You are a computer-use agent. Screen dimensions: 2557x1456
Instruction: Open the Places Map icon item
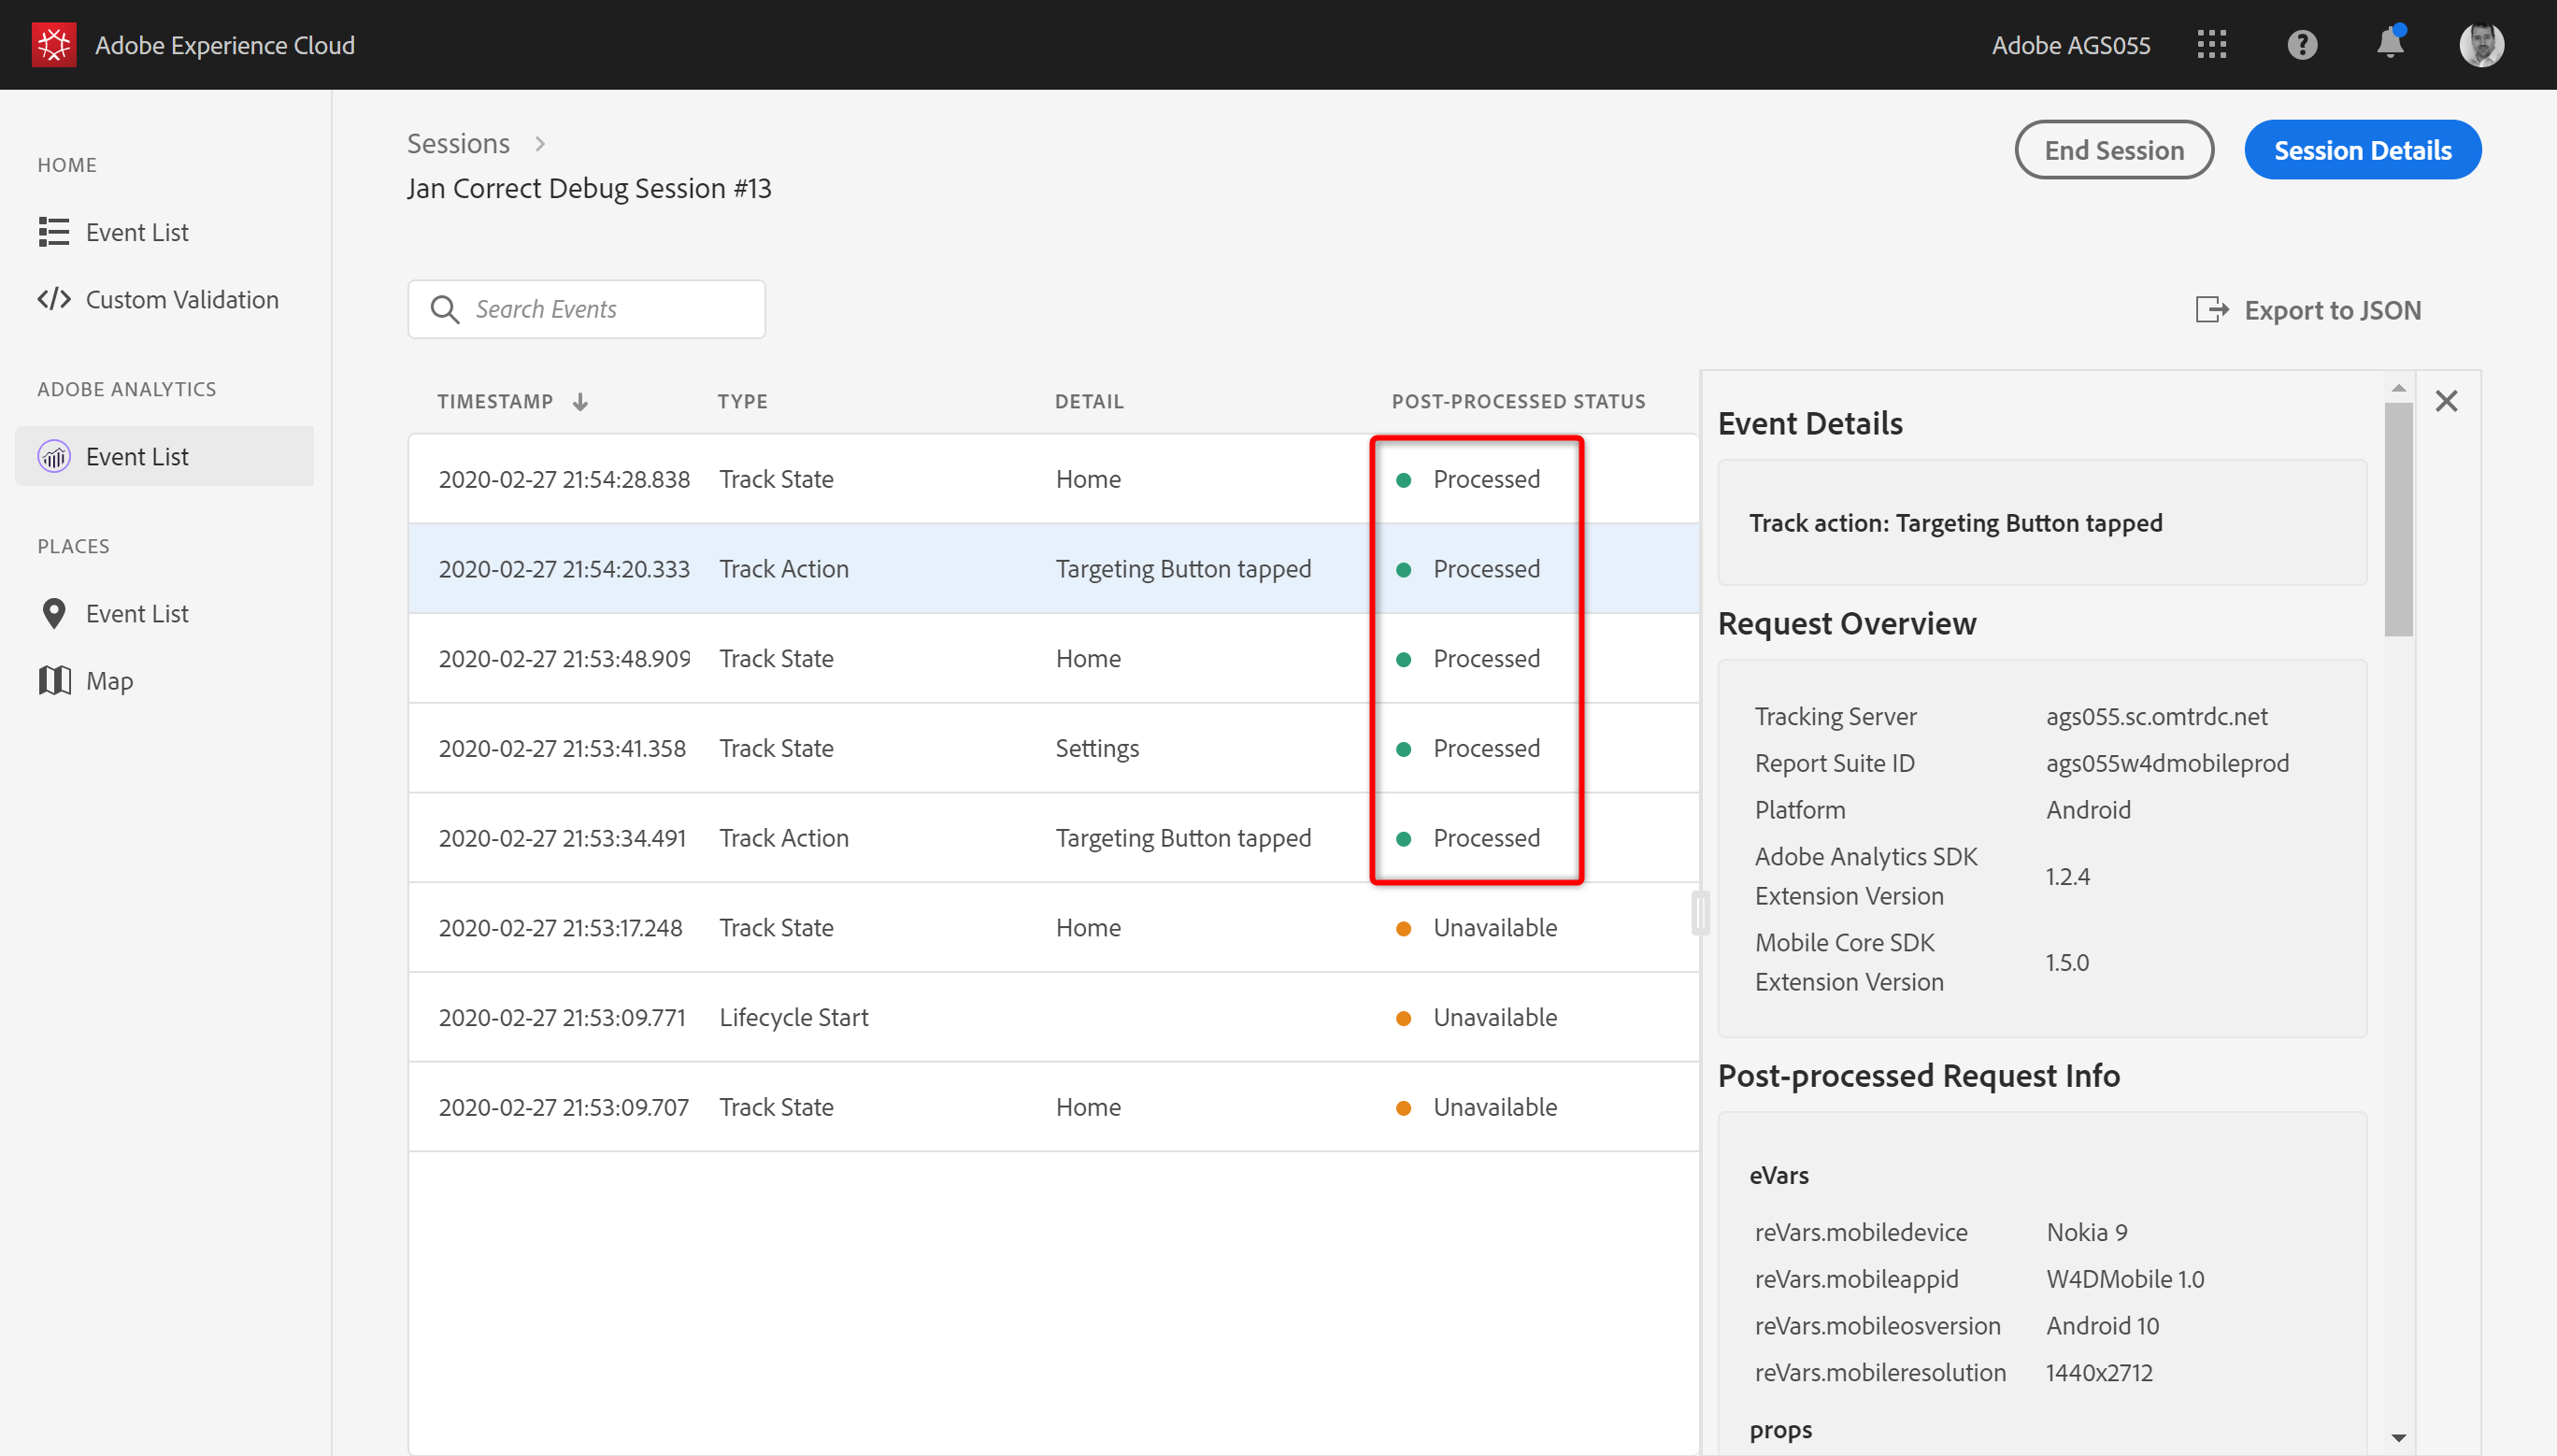55,681
